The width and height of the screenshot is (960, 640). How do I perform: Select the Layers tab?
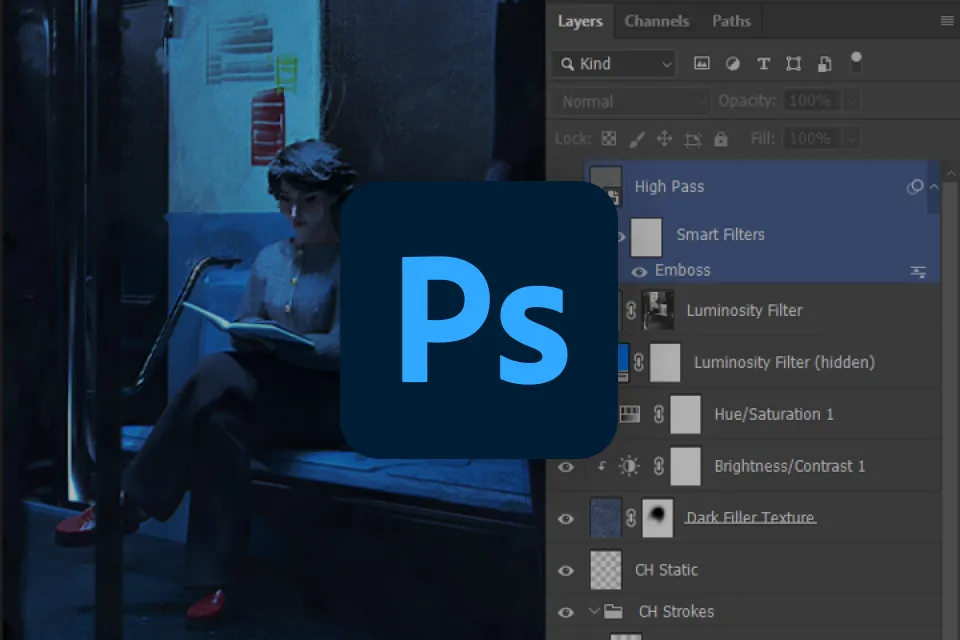pyautogui.click(x=580, y=21)
